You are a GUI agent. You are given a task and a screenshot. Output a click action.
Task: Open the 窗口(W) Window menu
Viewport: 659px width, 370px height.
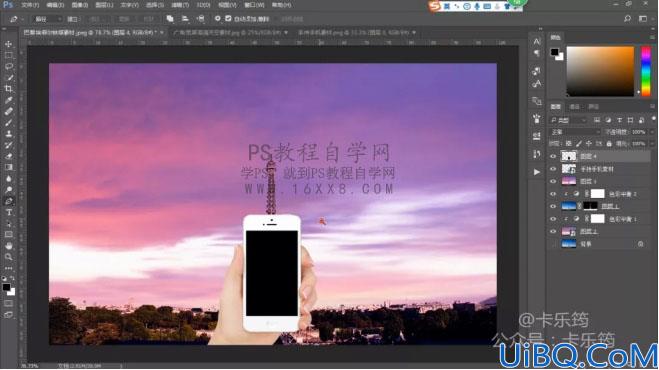coord(254,5)
